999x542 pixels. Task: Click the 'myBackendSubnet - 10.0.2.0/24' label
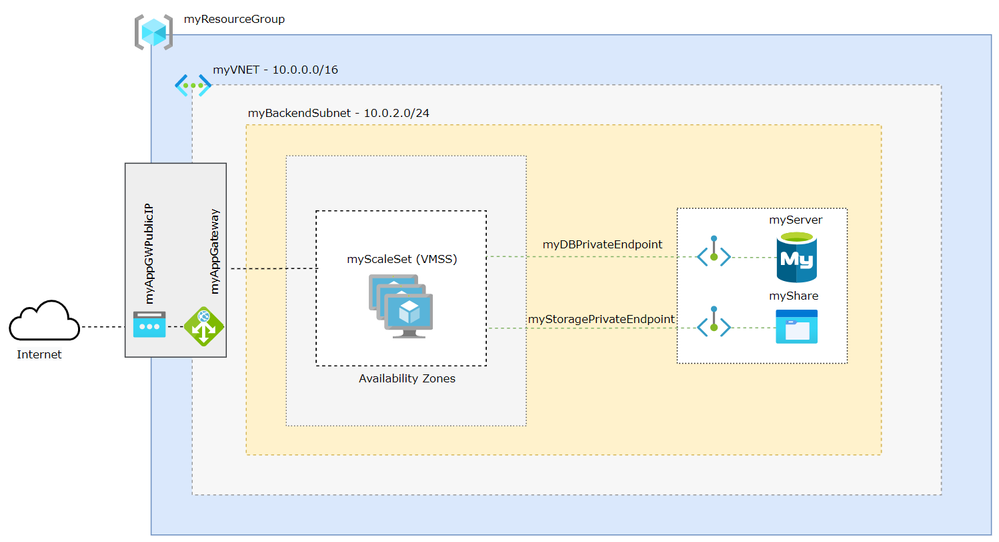pos(338,113)
